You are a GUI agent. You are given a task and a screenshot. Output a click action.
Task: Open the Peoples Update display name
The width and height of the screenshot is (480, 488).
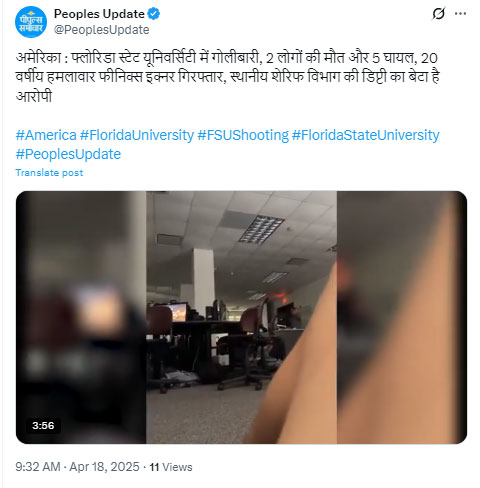(x=99, y=14)
